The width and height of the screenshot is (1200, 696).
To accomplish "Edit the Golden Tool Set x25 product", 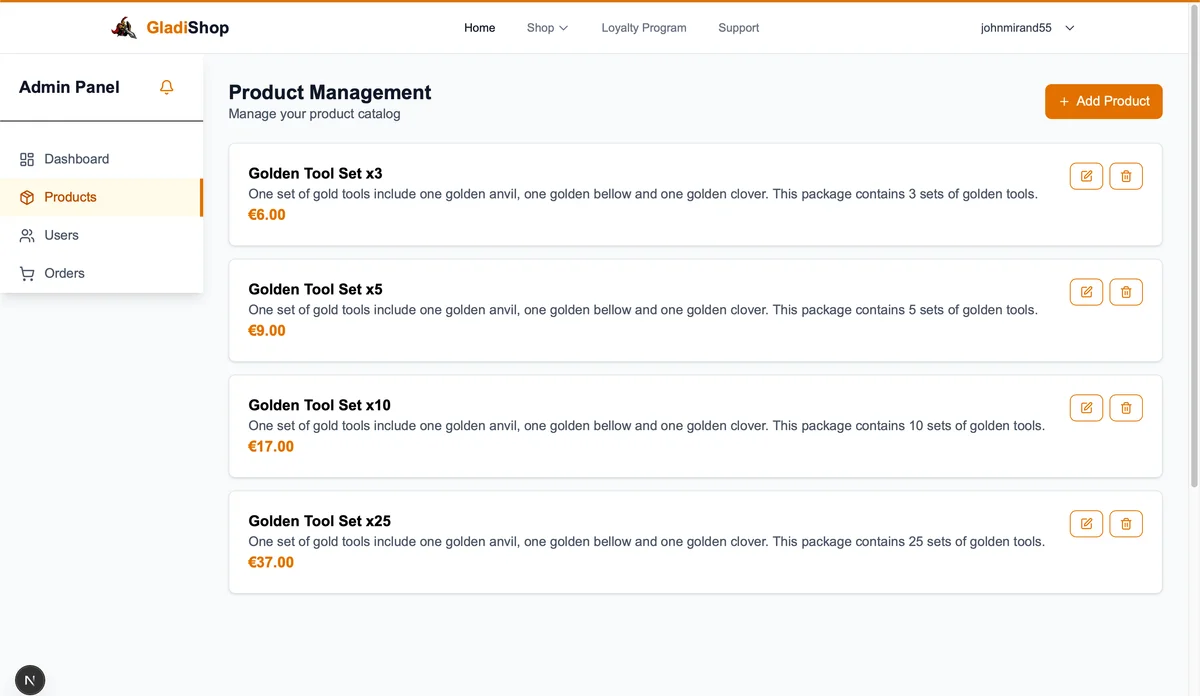I will point(1086,524).
